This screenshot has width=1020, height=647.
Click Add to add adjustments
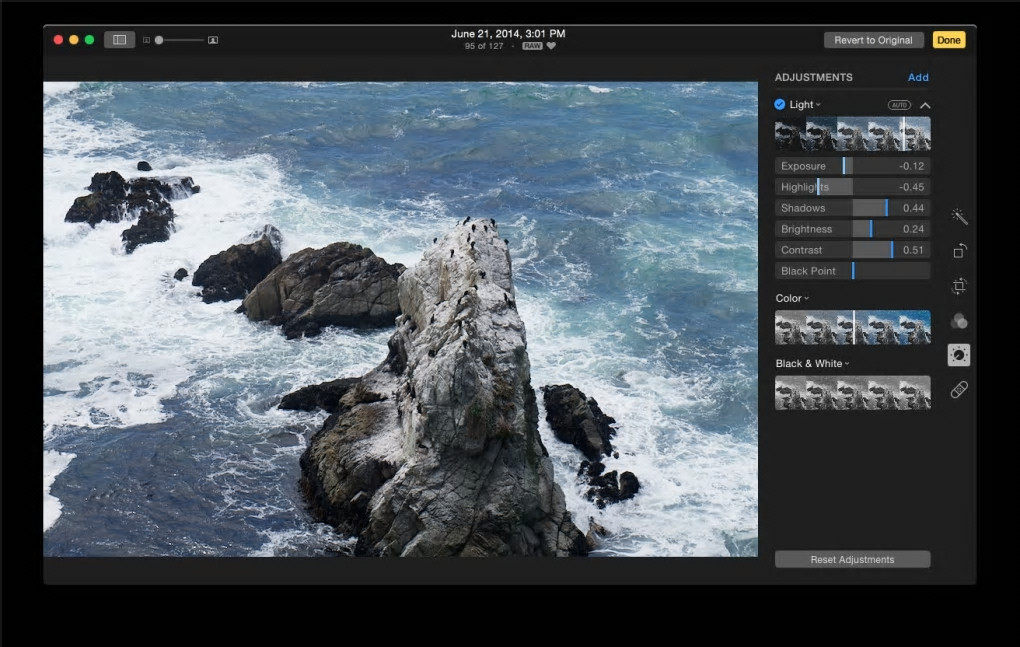pos(917,77)
